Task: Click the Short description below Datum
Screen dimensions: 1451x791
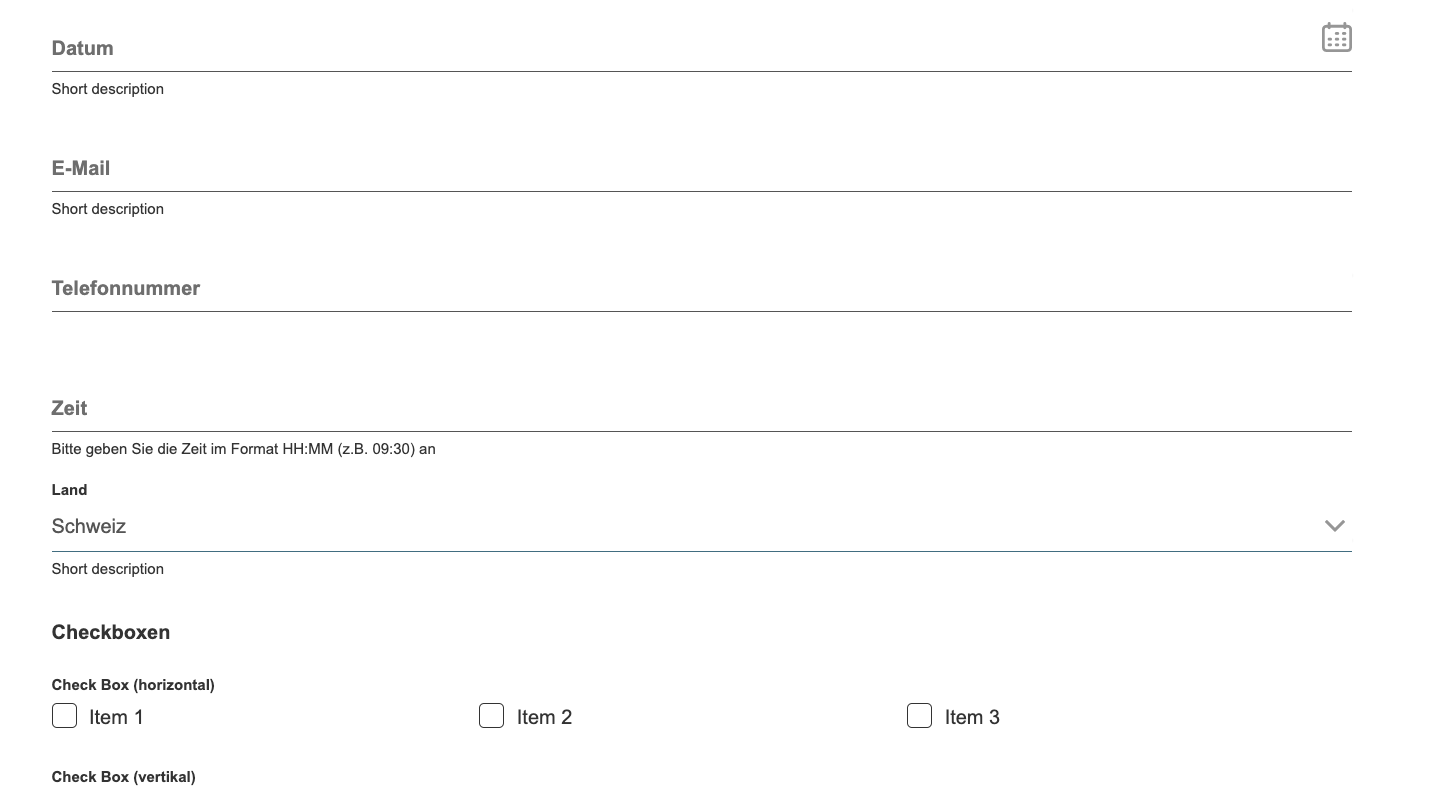Action: (108, 89)
